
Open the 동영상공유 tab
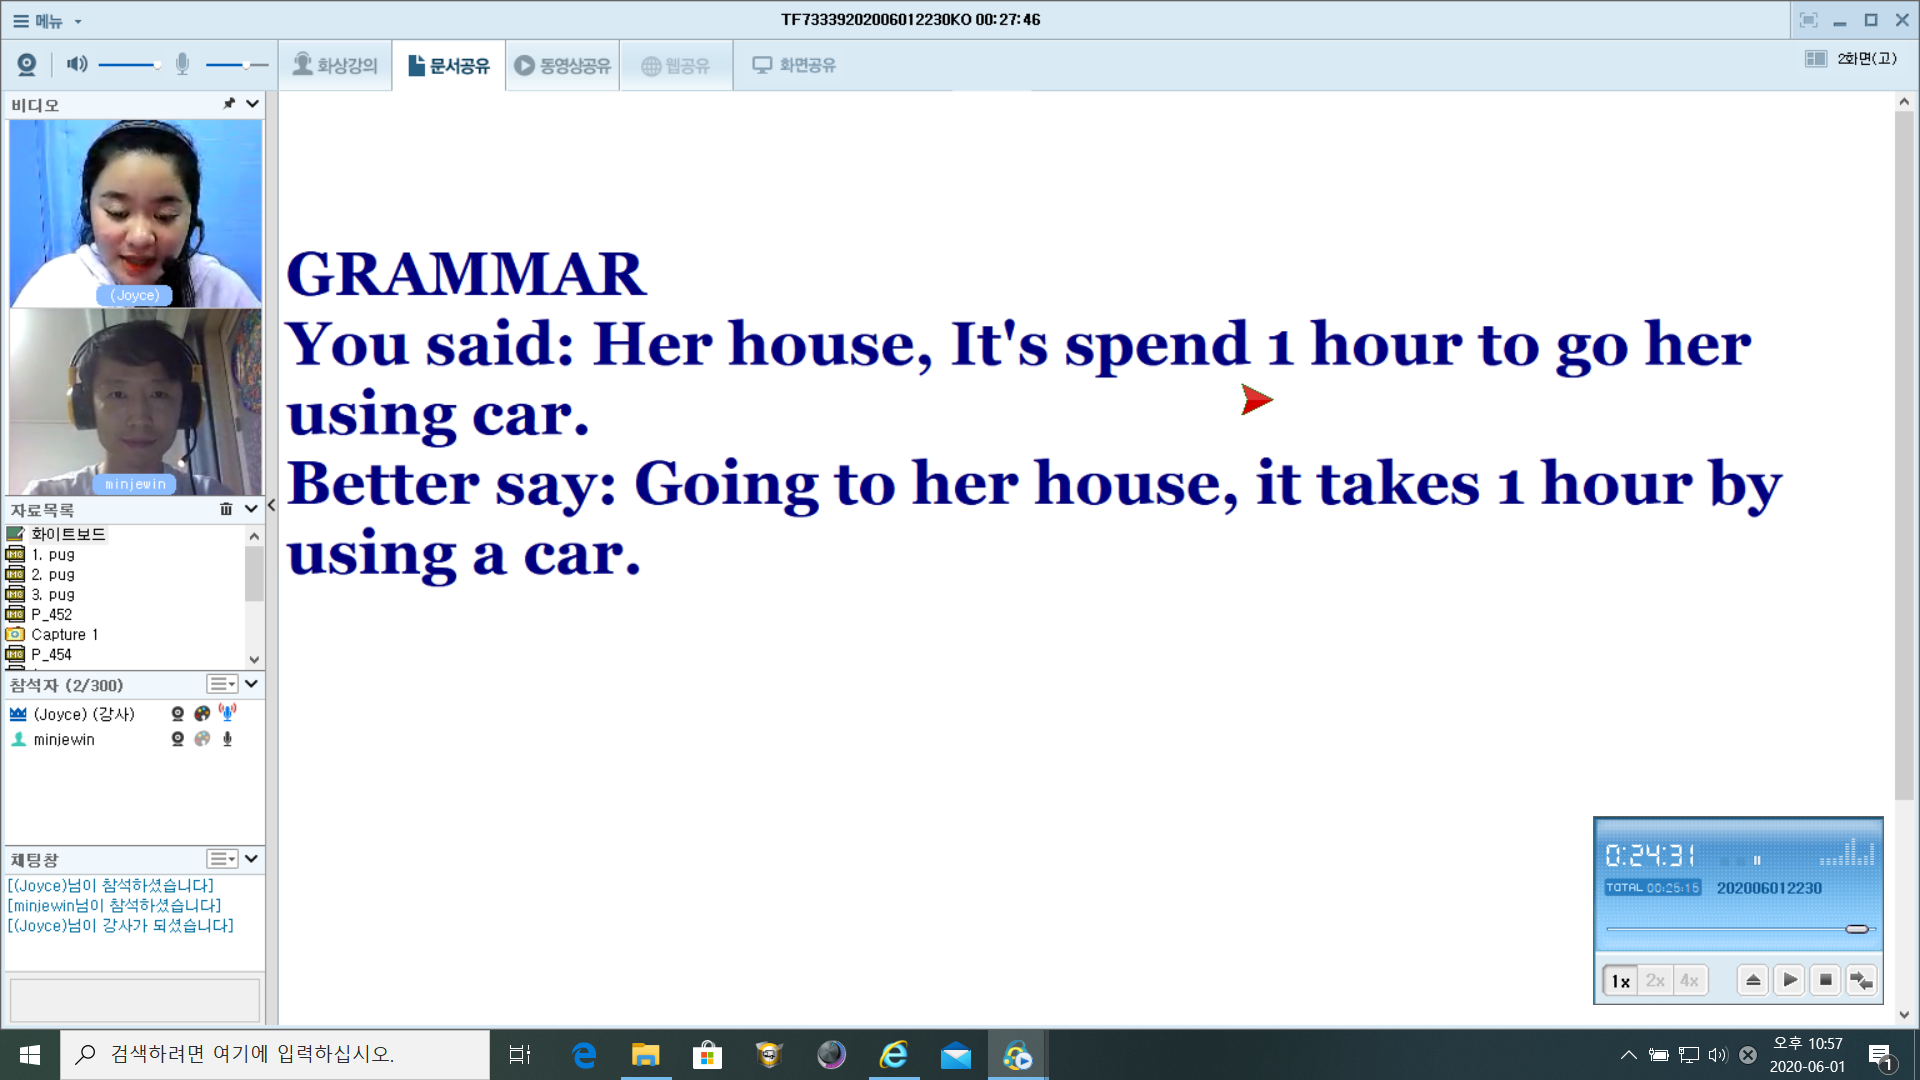coord(562,66)
